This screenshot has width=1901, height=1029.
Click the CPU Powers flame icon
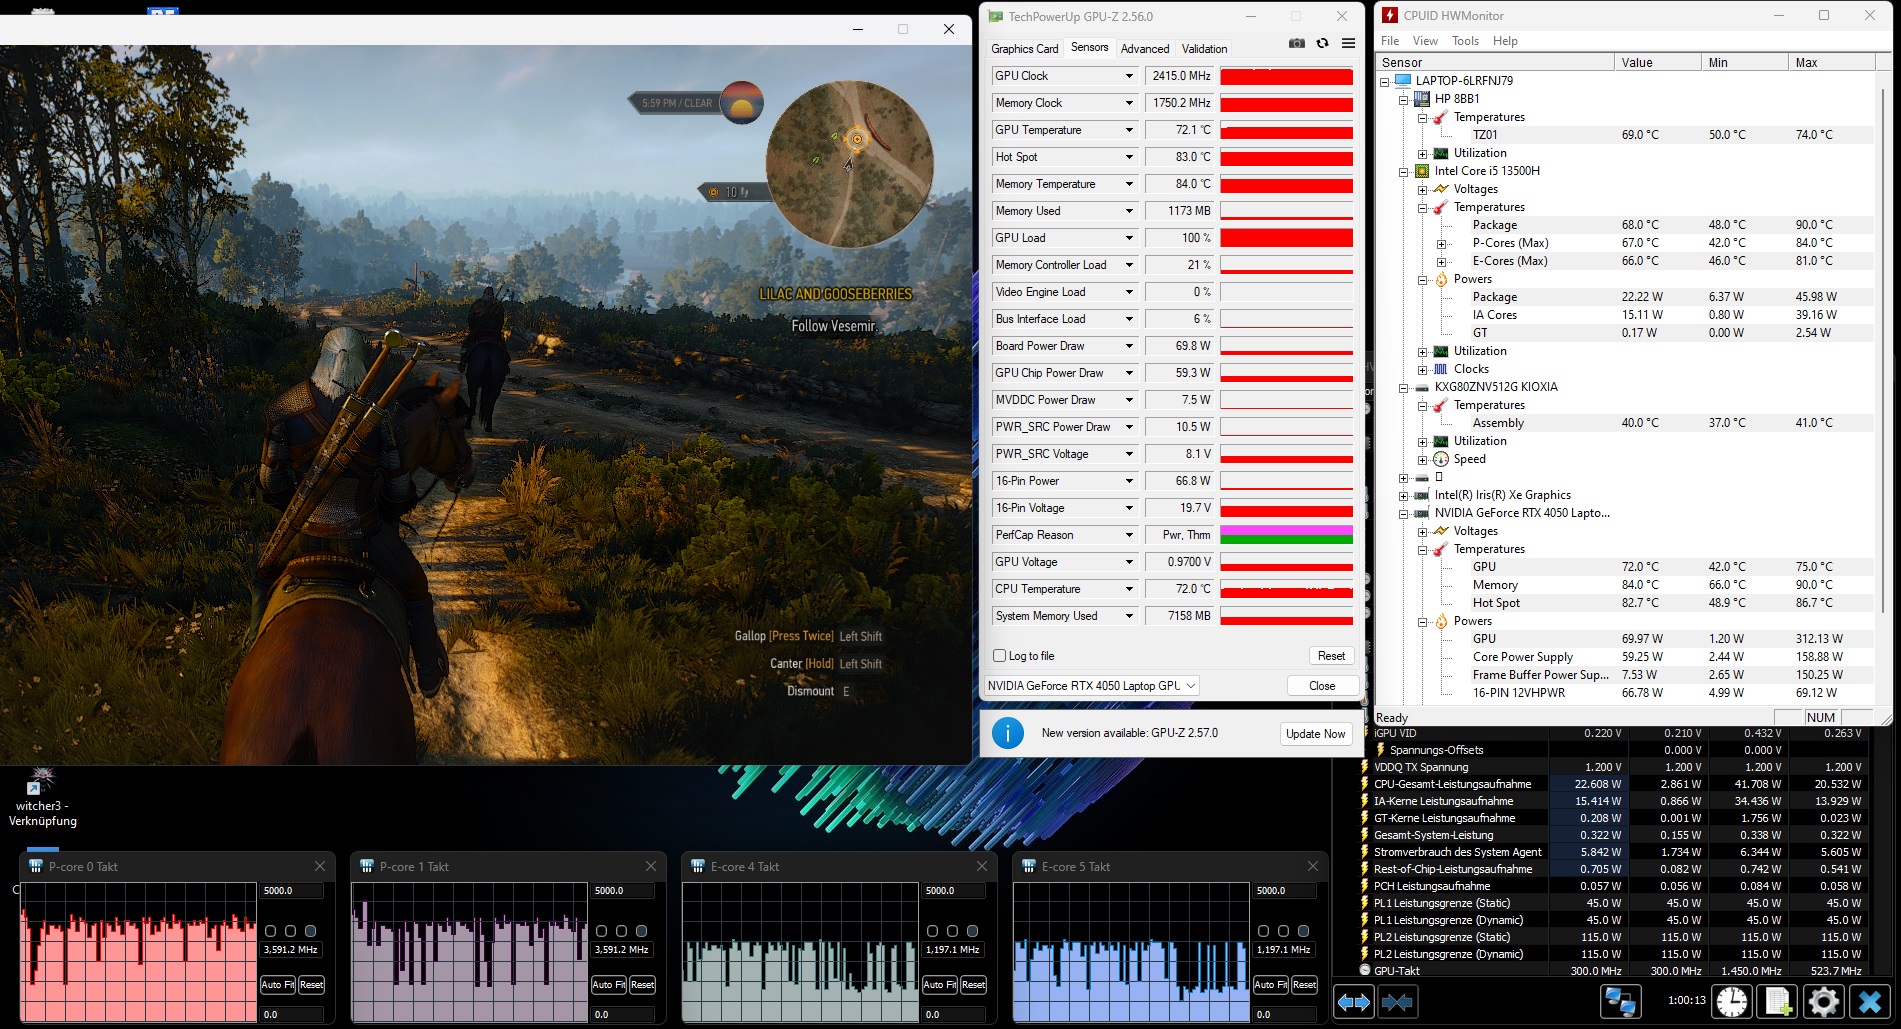click(1441, 279)
